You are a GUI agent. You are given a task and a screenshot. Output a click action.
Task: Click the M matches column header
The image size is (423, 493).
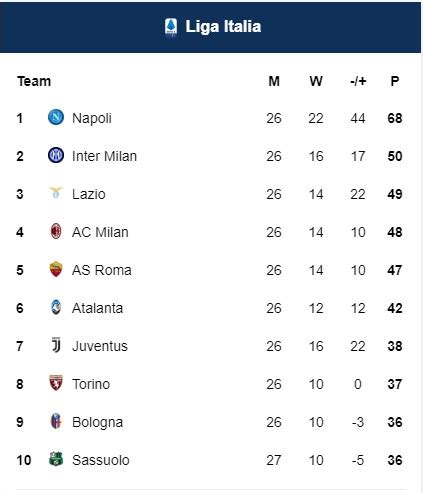(274, 81)
